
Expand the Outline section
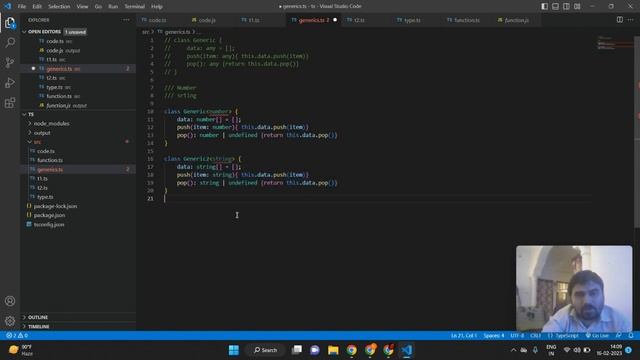pyautogui.click(x=38, y=317)
